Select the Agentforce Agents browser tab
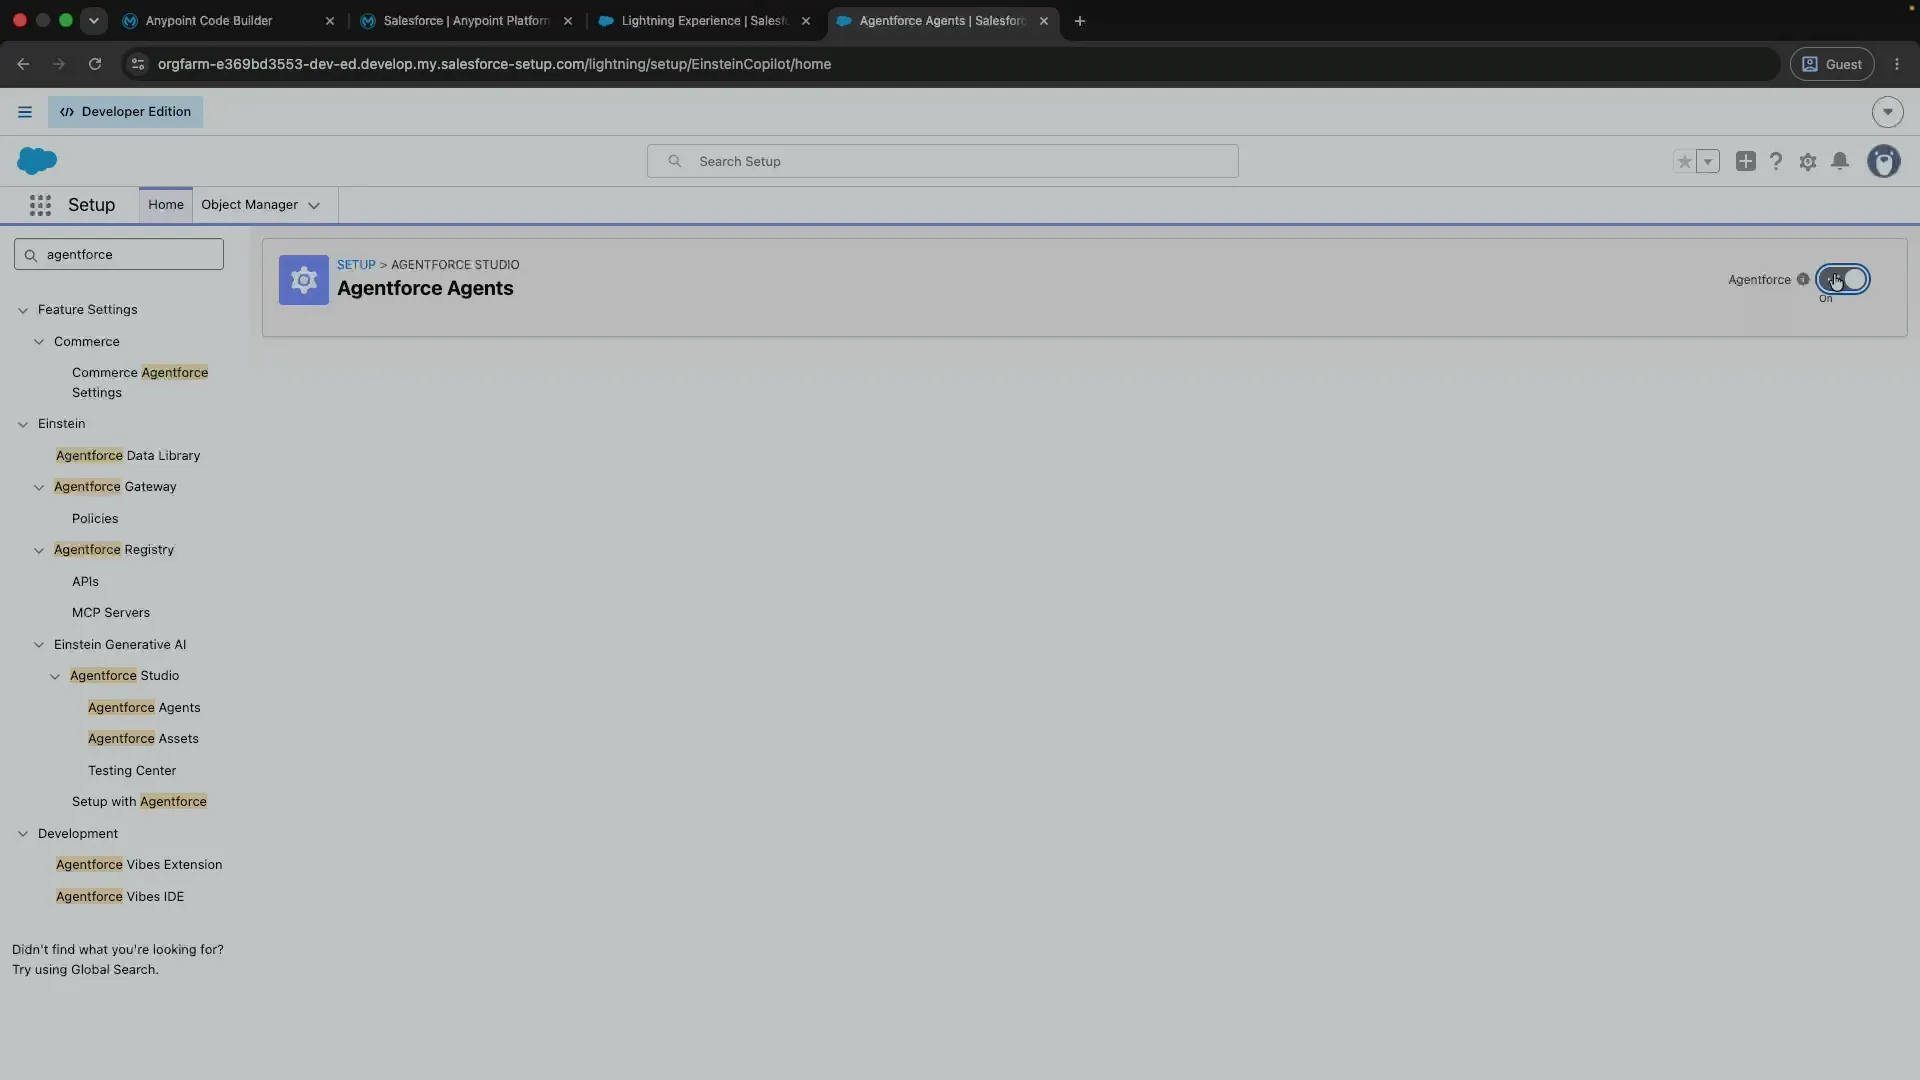 click(941, 20)
